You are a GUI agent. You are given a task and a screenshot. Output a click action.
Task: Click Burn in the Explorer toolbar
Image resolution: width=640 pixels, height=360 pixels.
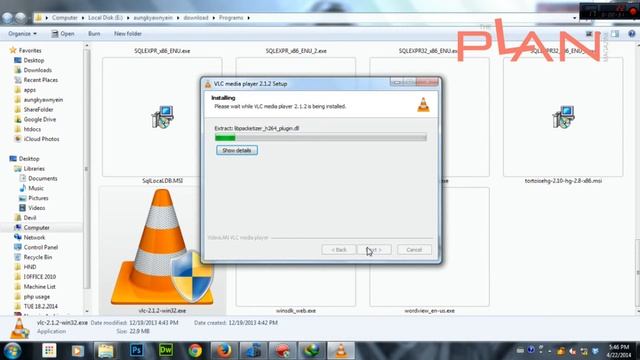(94, 33)
